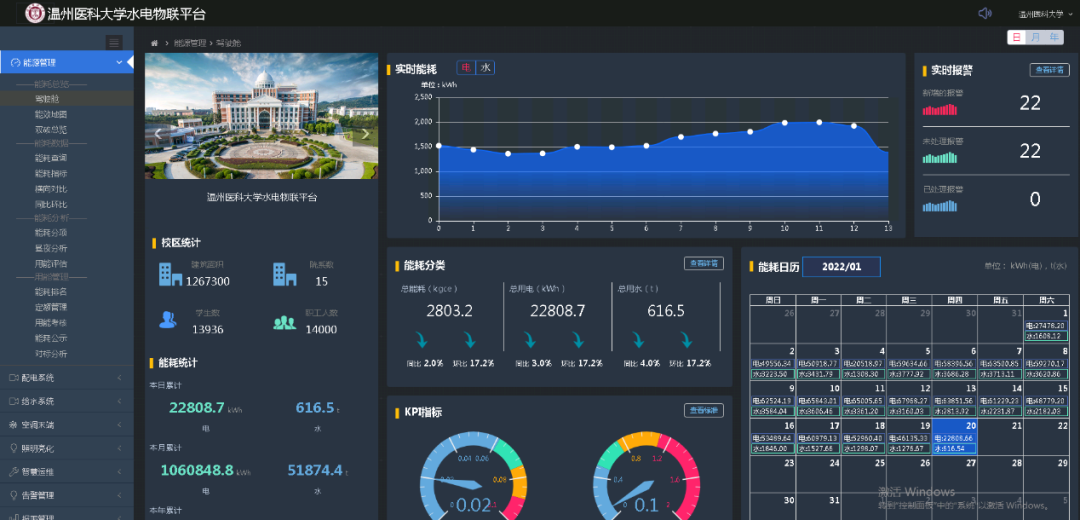The height and width of the screenshot is (520, 1080).
Task: Click the 空调末端 fan icon
Action: click(x=14, y=425)
